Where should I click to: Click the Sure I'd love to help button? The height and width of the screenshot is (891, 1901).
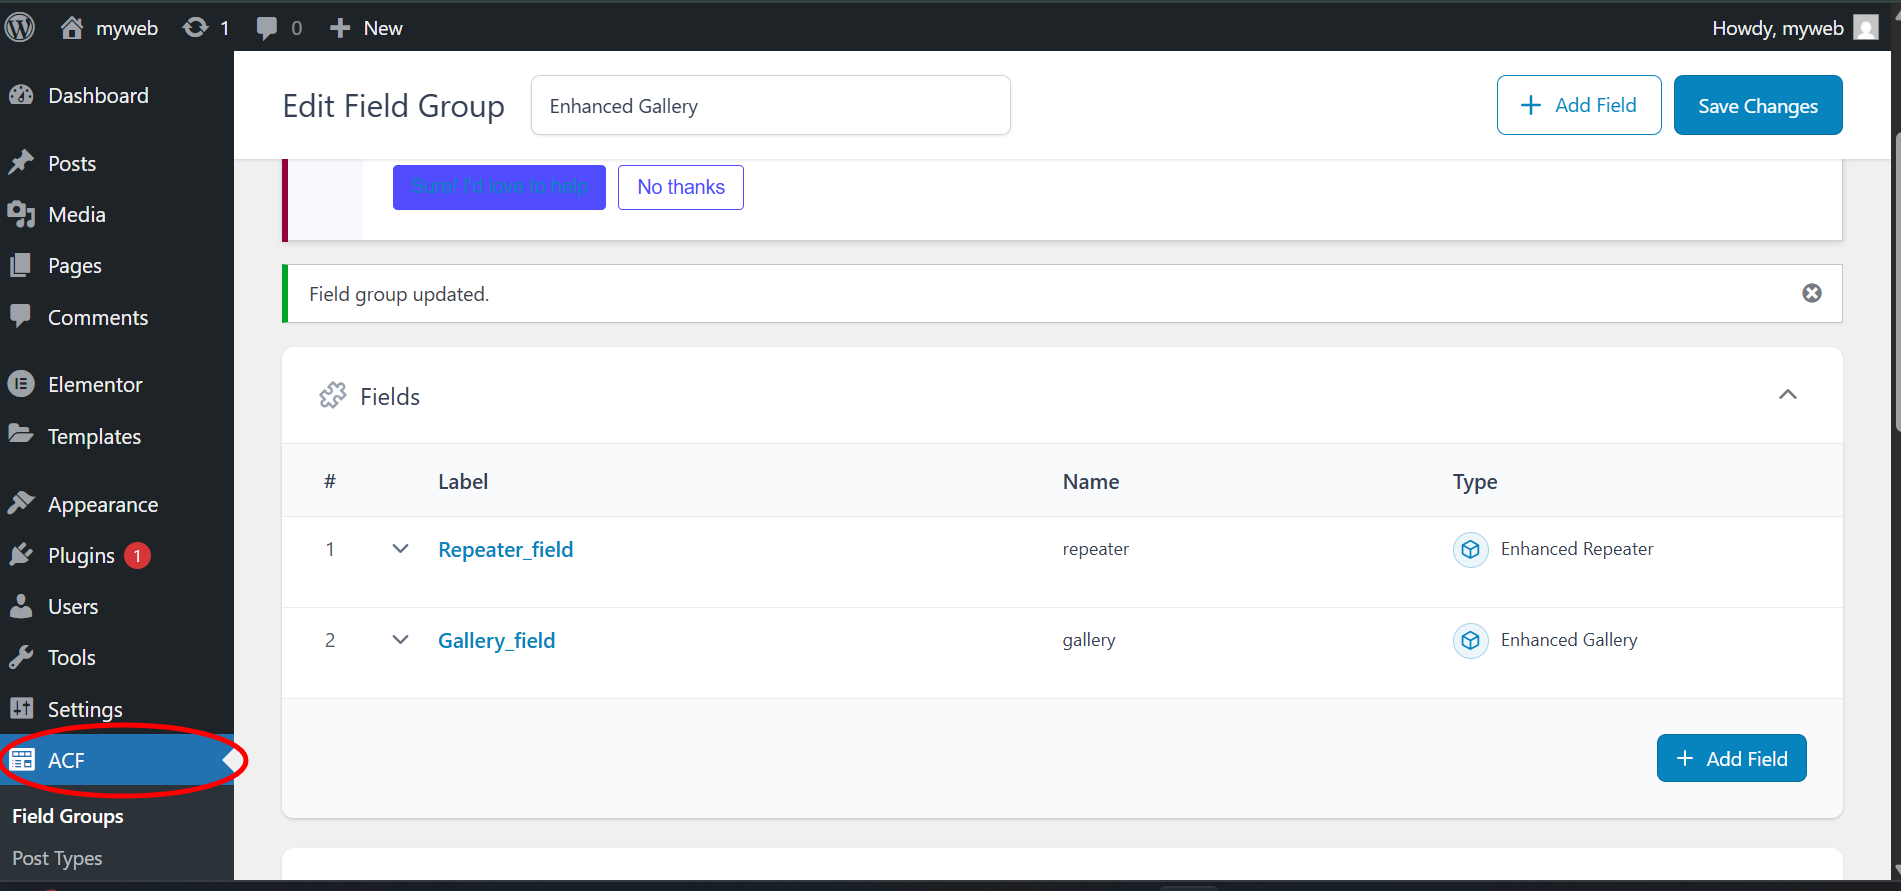(499, 187)
